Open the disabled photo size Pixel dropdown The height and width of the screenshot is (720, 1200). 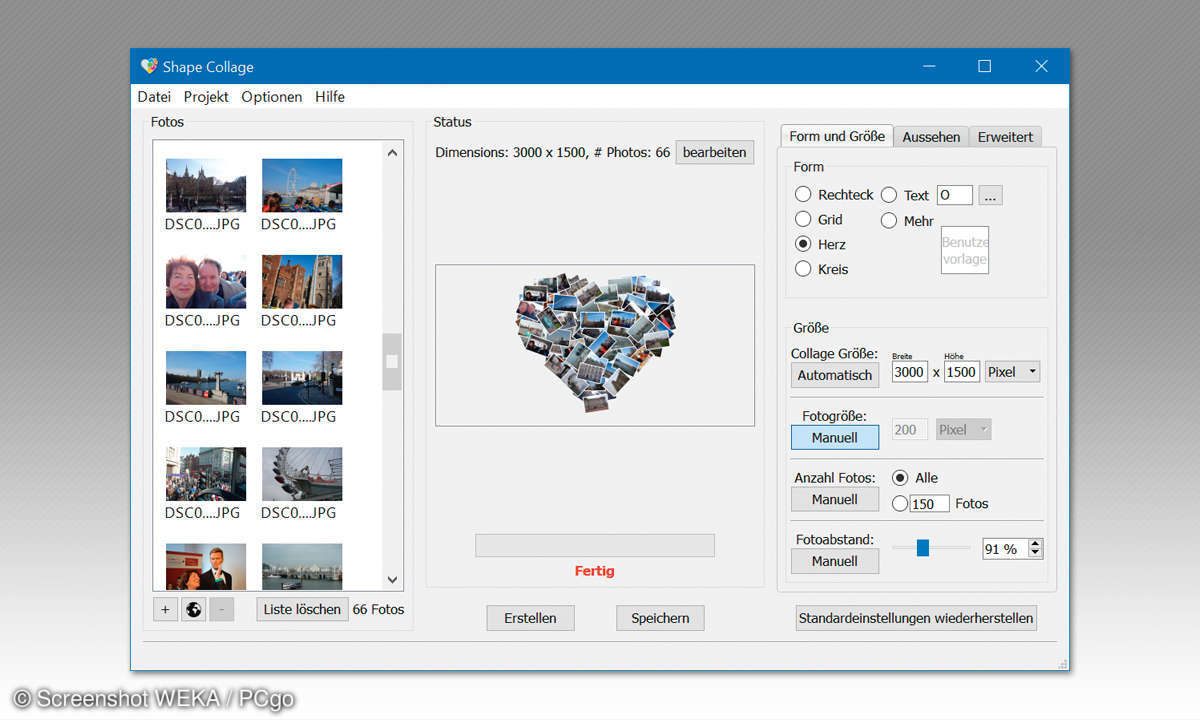(964, 429)
